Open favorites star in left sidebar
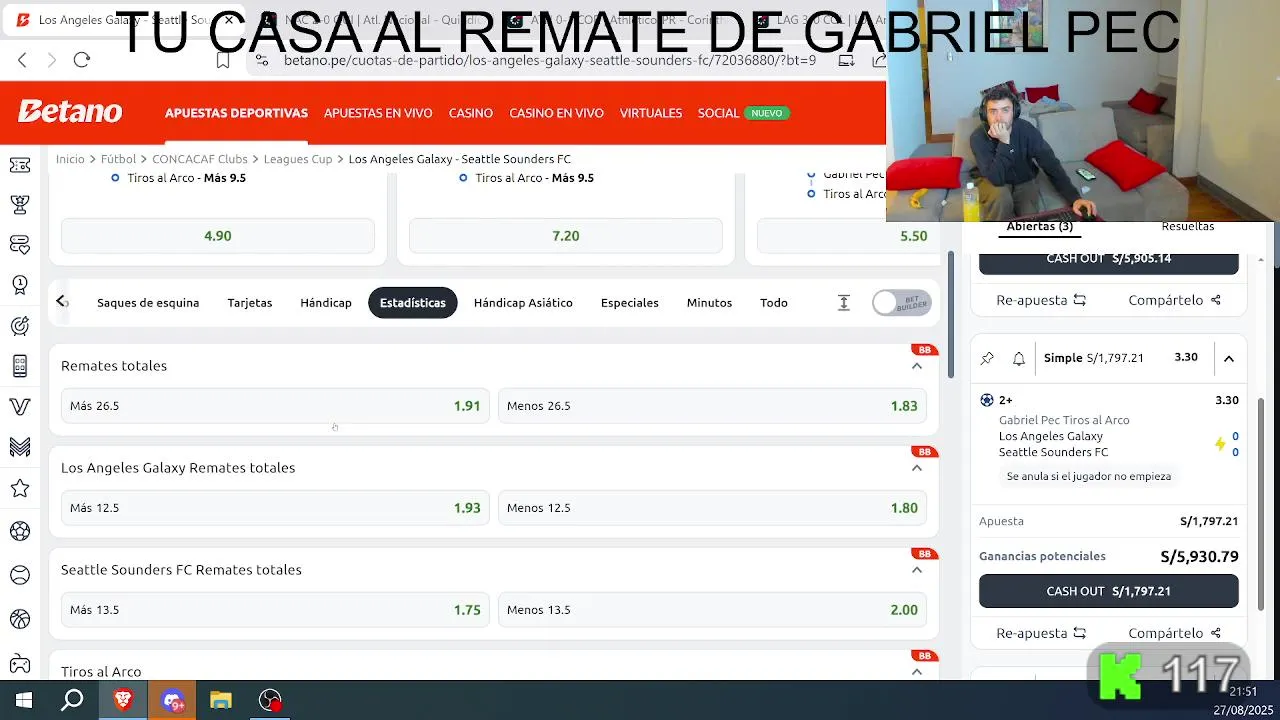This screenshot has height=720, width=1280. [19, 488]
